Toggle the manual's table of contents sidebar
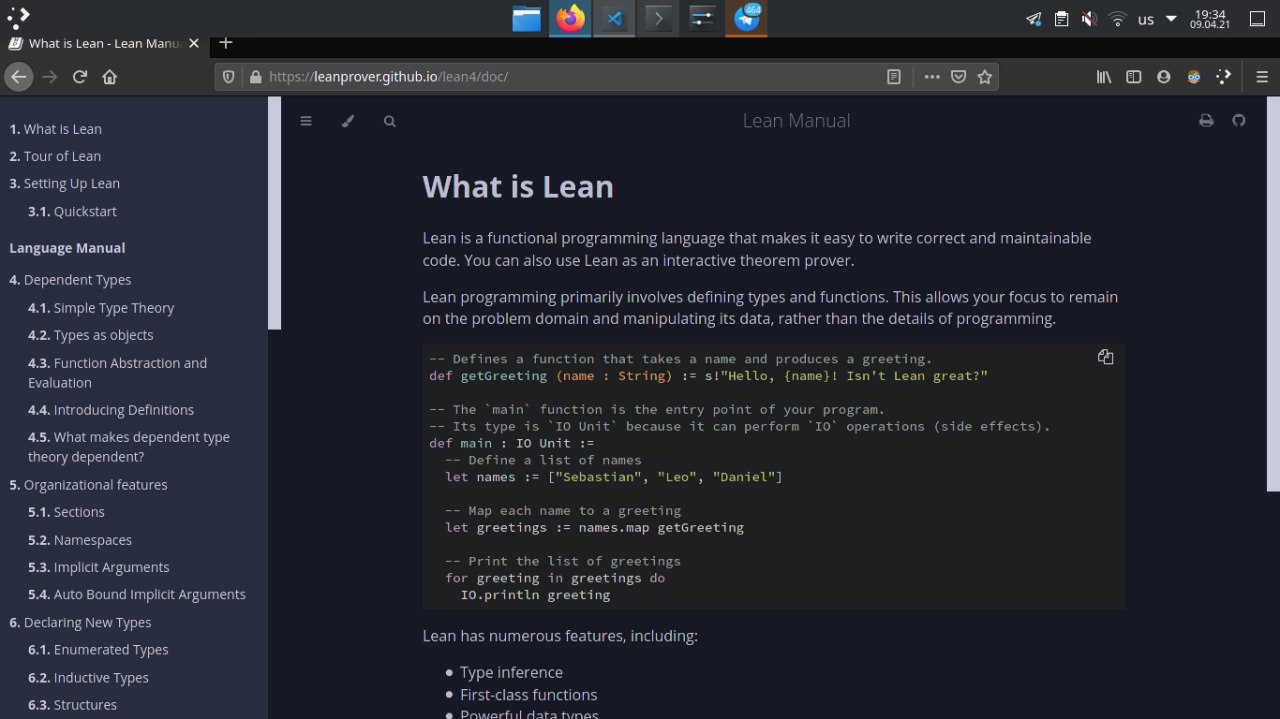 click(306, 121)
